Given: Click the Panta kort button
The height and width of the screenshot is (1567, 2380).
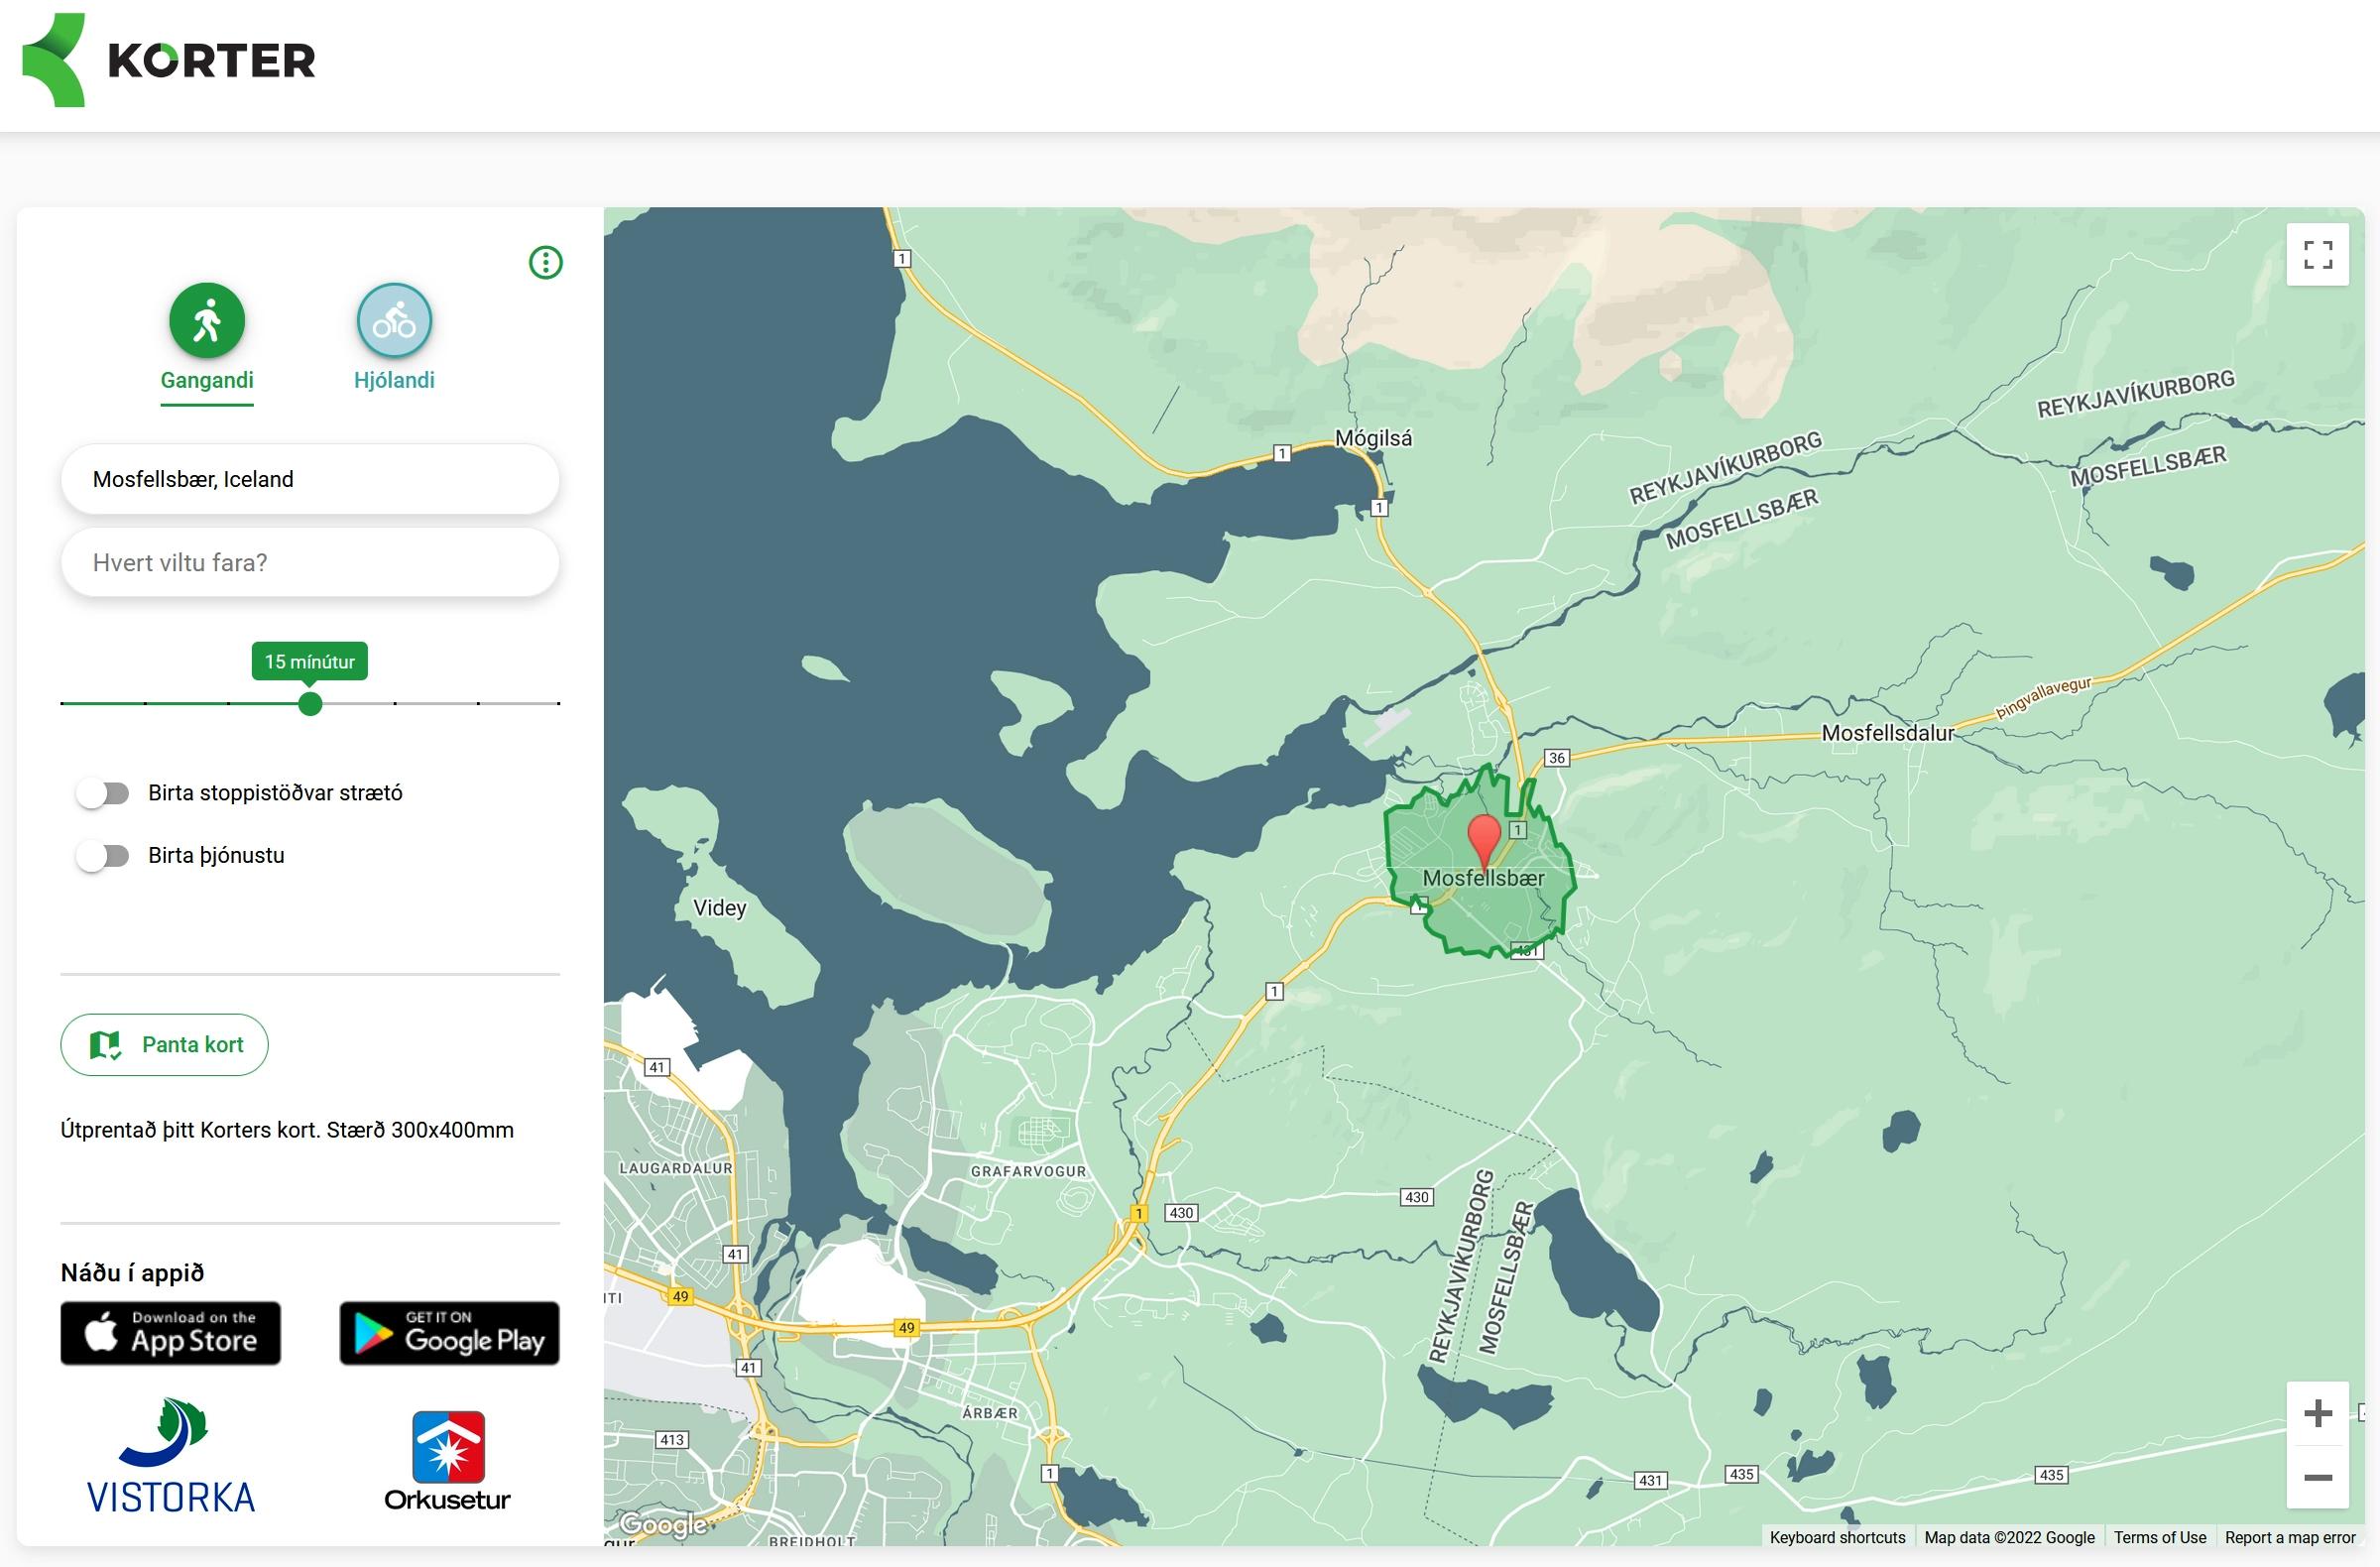Looking at the screenshot, I should click(x=164, y=1045).
